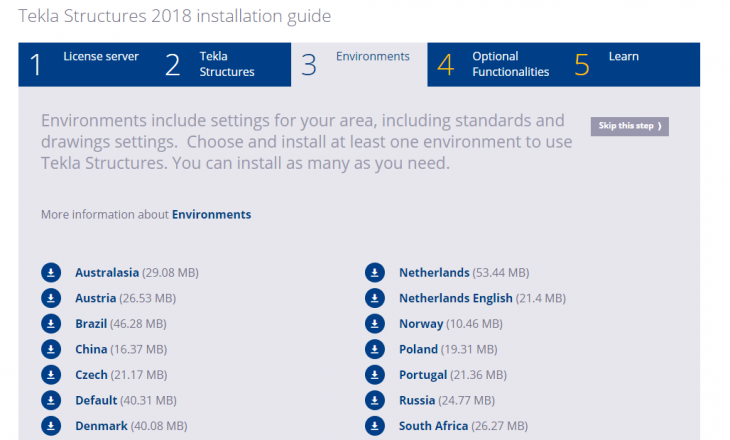Click the download icon next to Austria

pyautogui.click(x=51, y=298)
